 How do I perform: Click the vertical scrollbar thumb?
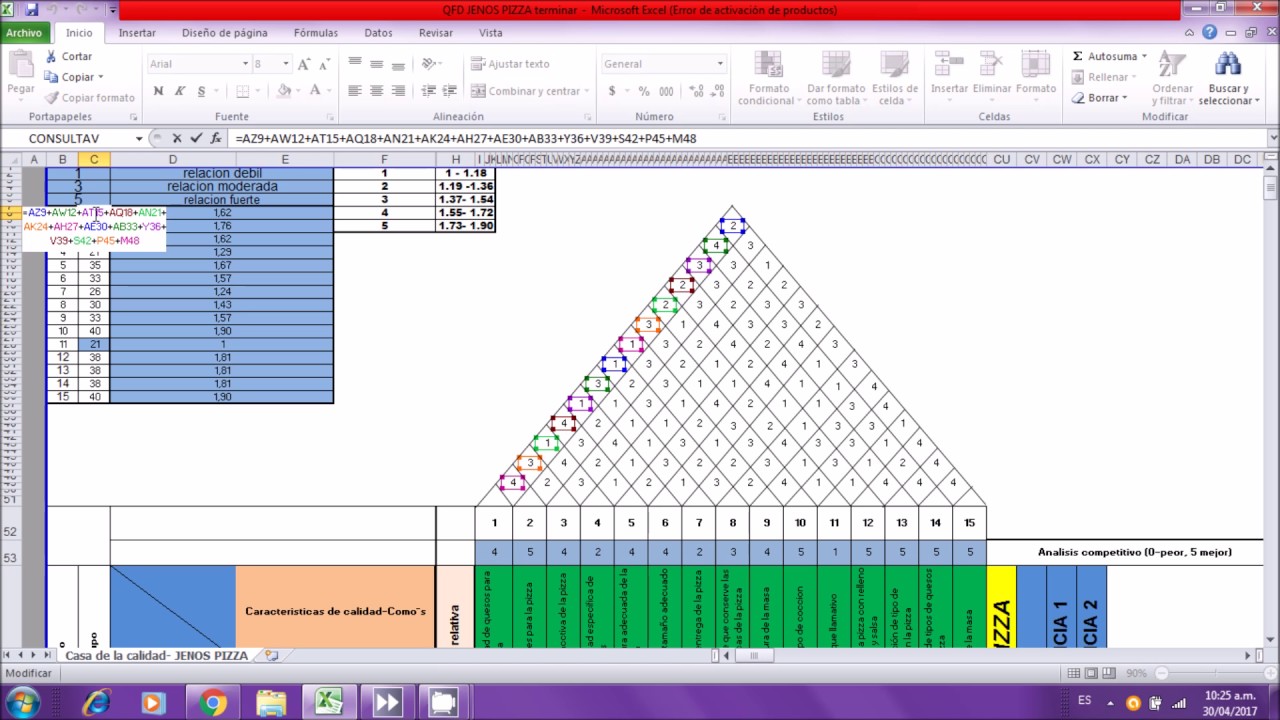click(x=1271, y=189)
